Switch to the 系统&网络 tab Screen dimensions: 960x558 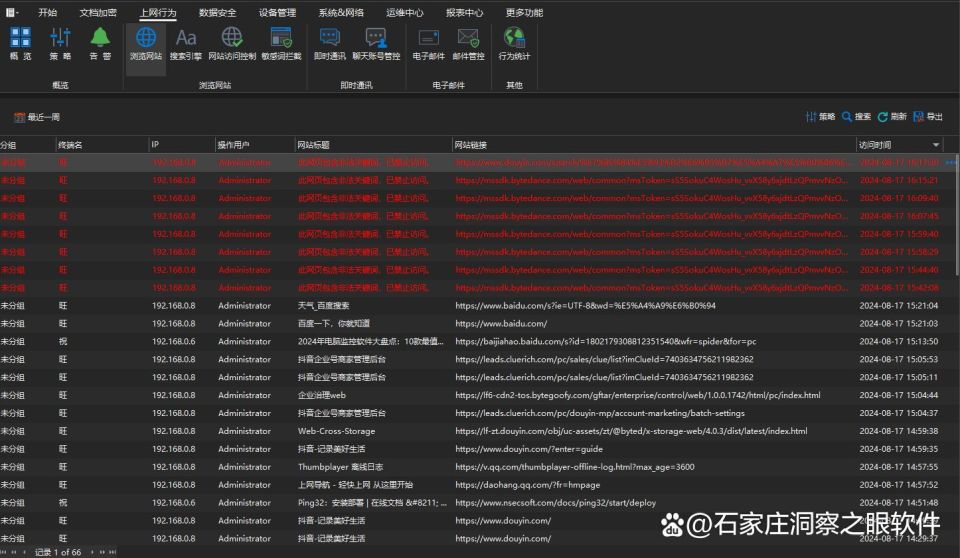pos(341,12)
